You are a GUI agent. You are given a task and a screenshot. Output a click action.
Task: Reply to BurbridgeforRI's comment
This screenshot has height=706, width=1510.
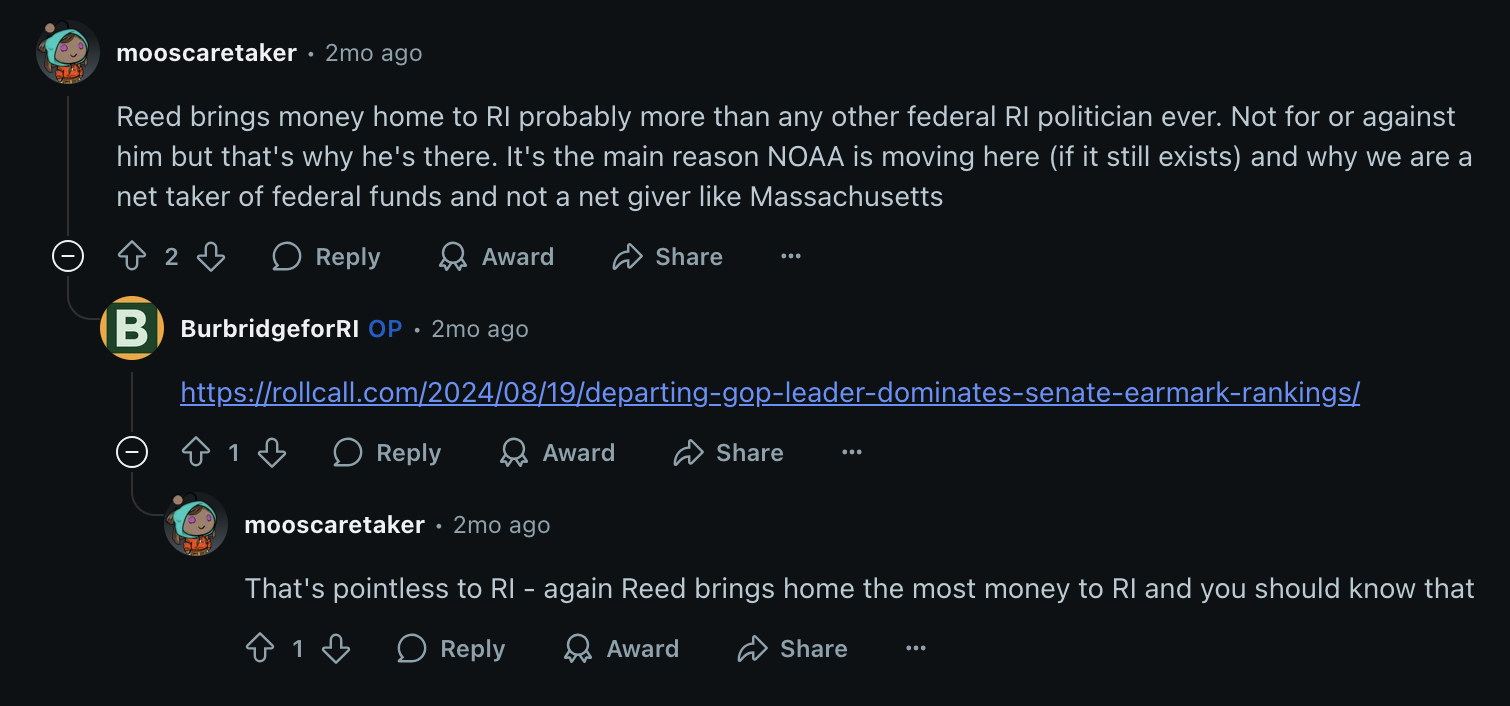pos(388,453)
